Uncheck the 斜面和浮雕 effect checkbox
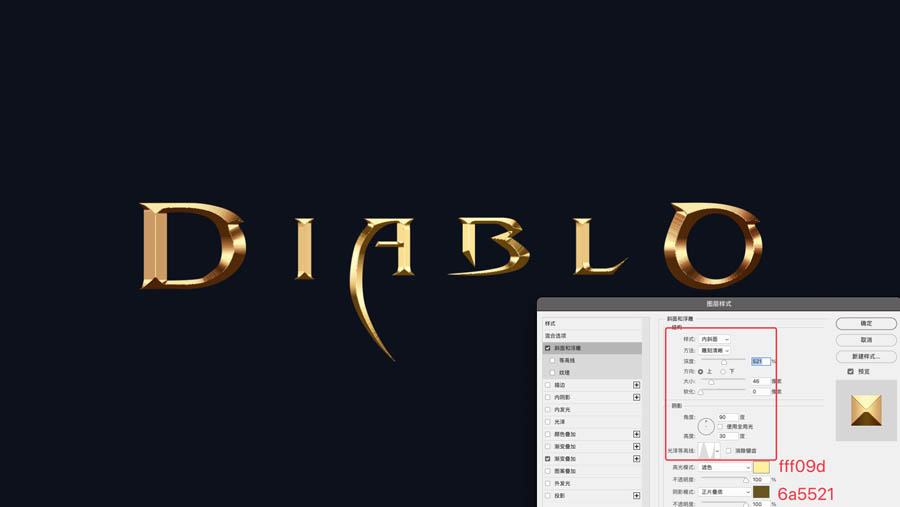 tap(548, 348)
